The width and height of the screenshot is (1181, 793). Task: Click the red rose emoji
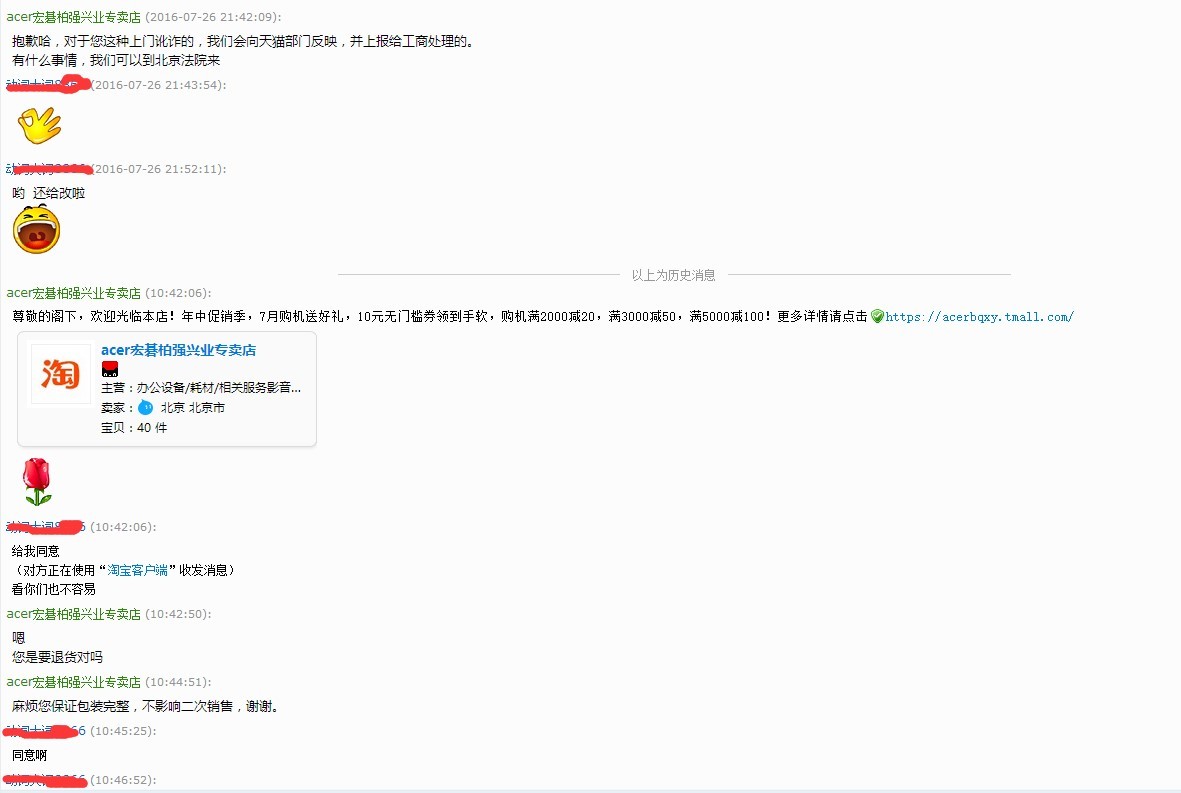37,482
